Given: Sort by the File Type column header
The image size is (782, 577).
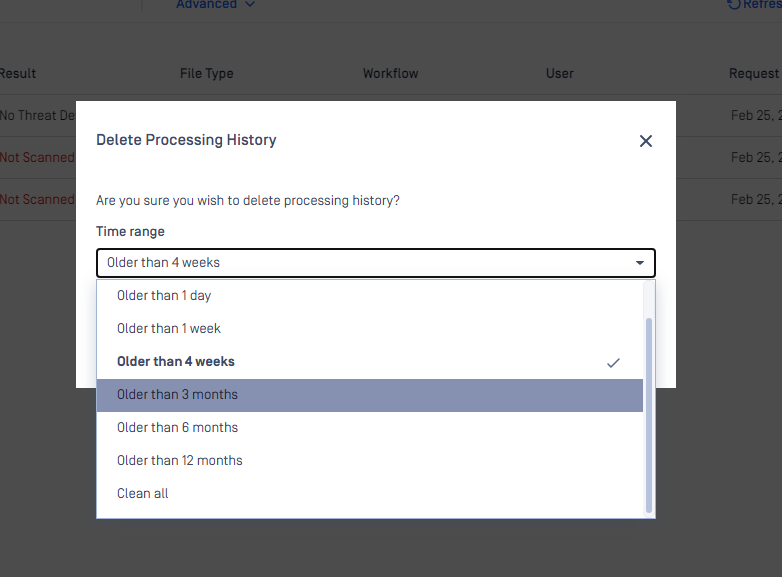Looking at the screenshot, I should click(x=206, y=73).
